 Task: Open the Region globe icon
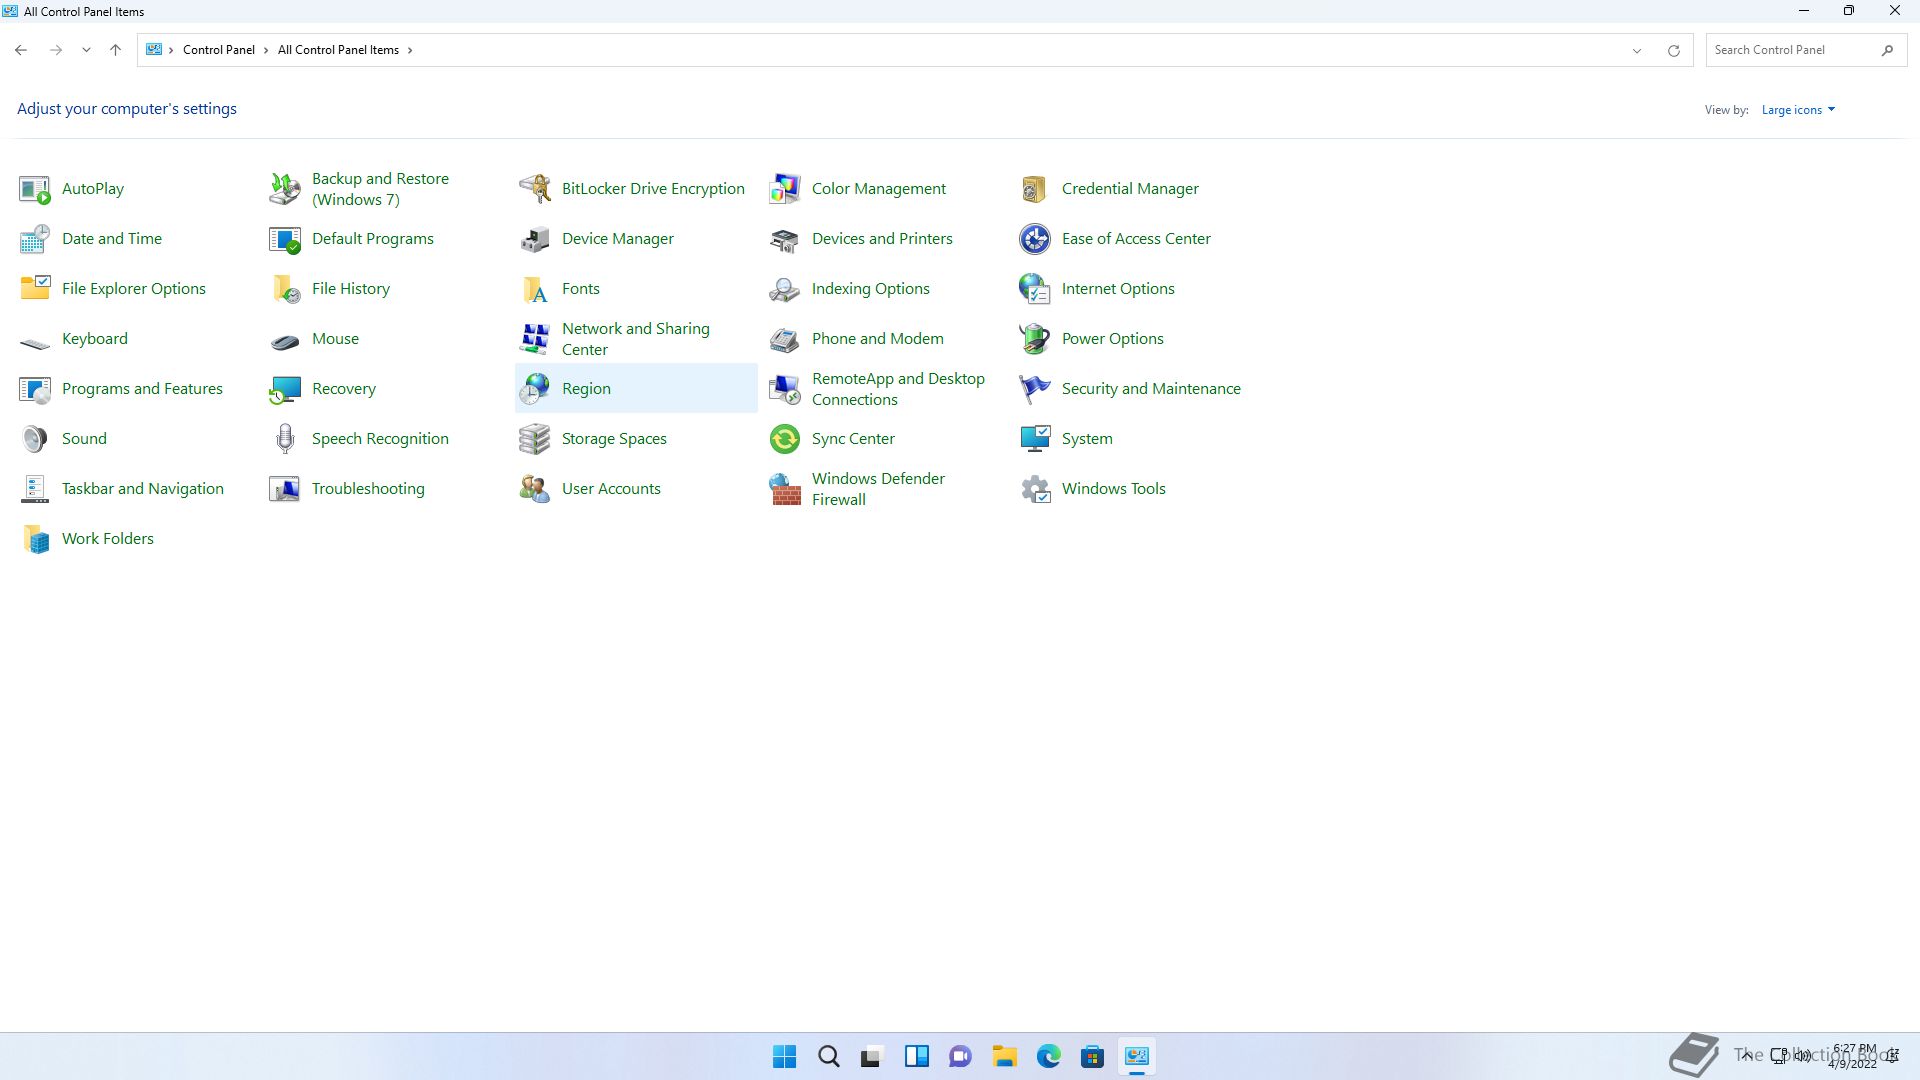pos(535,389)
